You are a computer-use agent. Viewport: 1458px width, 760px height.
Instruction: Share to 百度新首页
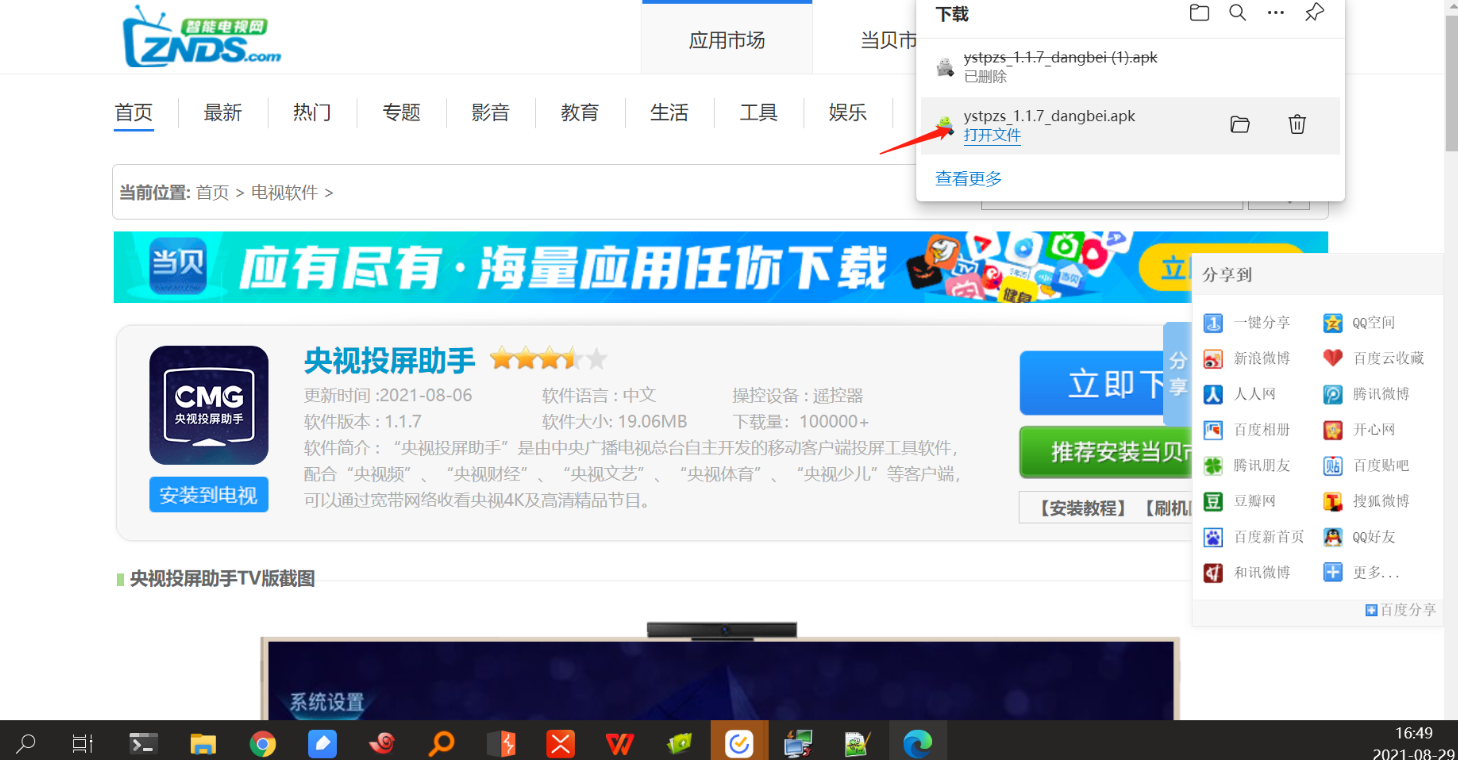(1254, 537)
